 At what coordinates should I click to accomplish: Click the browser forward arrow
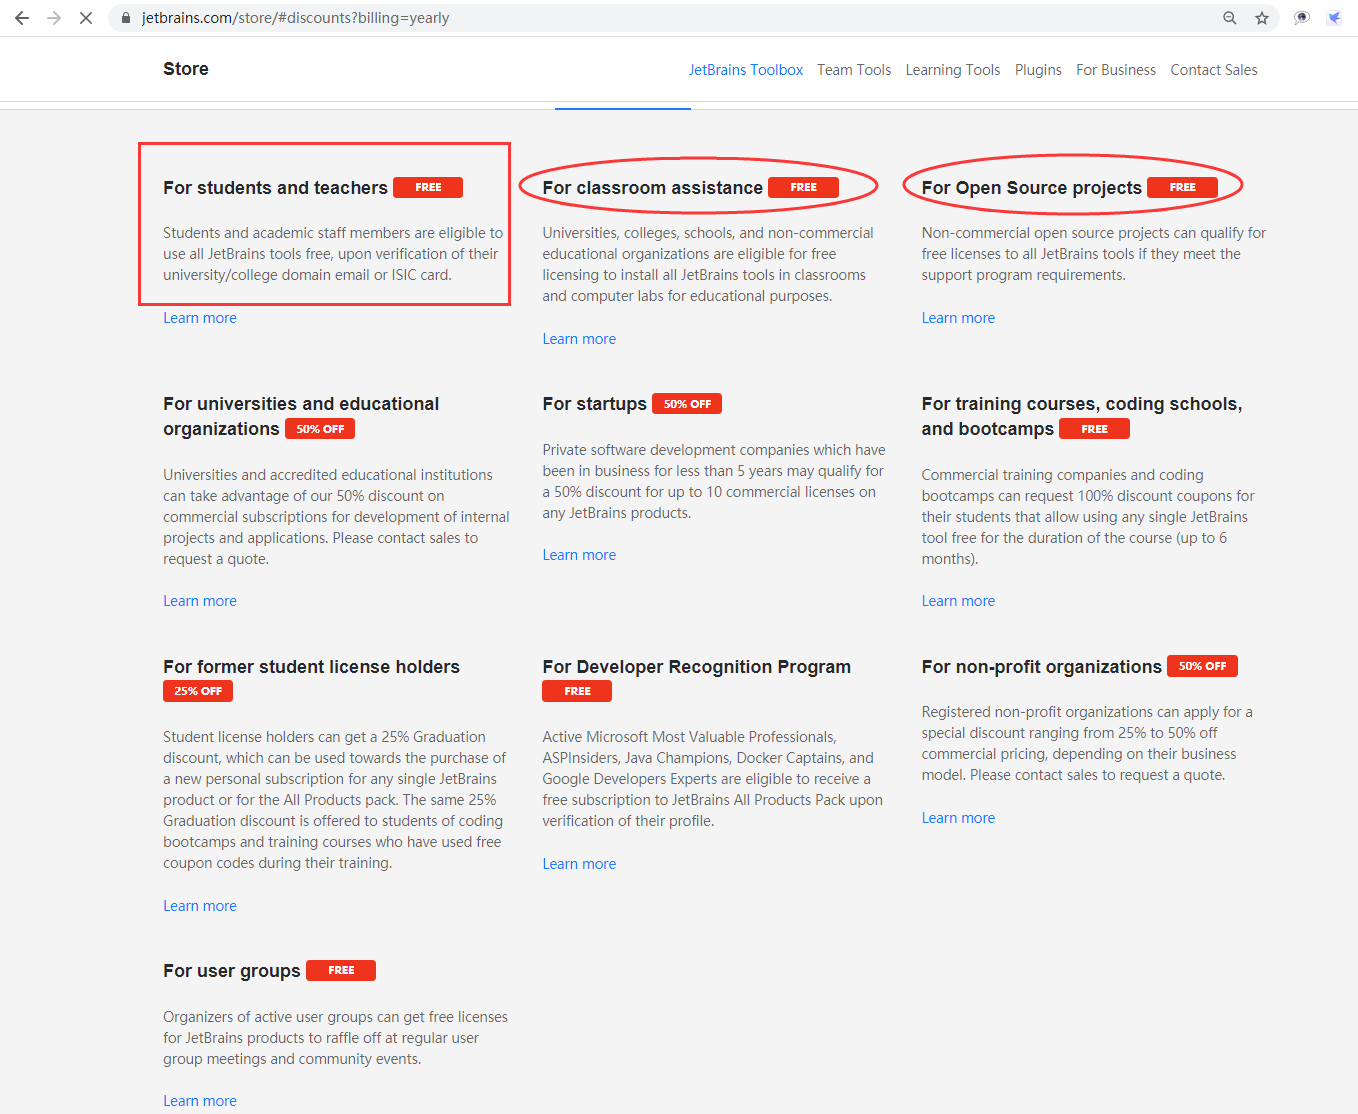point(54,18)
